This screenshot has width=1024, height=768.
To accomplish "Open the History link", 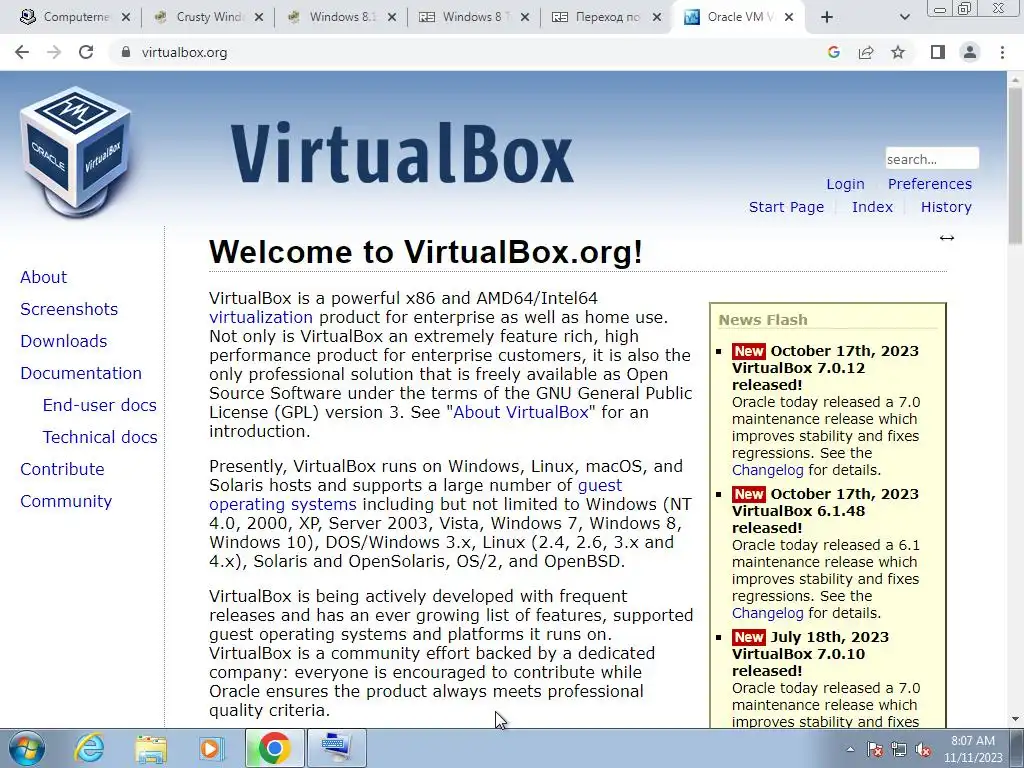I will pyautogui.click(x=946, y=207).
